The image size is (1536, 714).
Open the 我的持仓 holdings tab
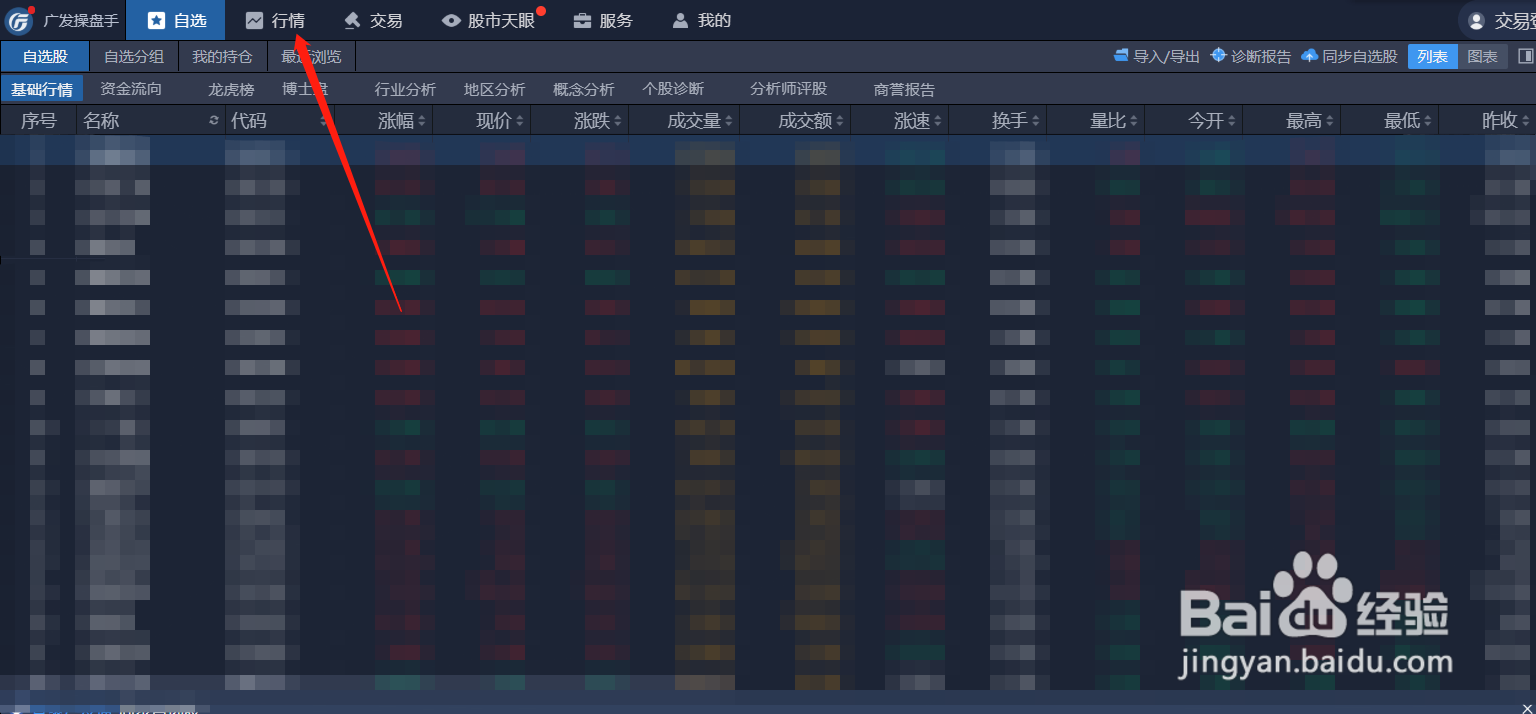click(222, 57)
